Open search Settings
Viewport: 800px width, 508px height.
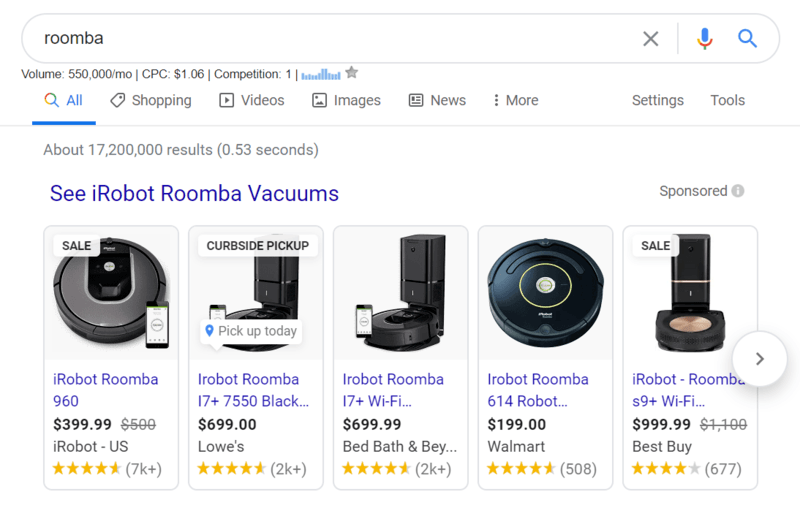tap(658, 100)
